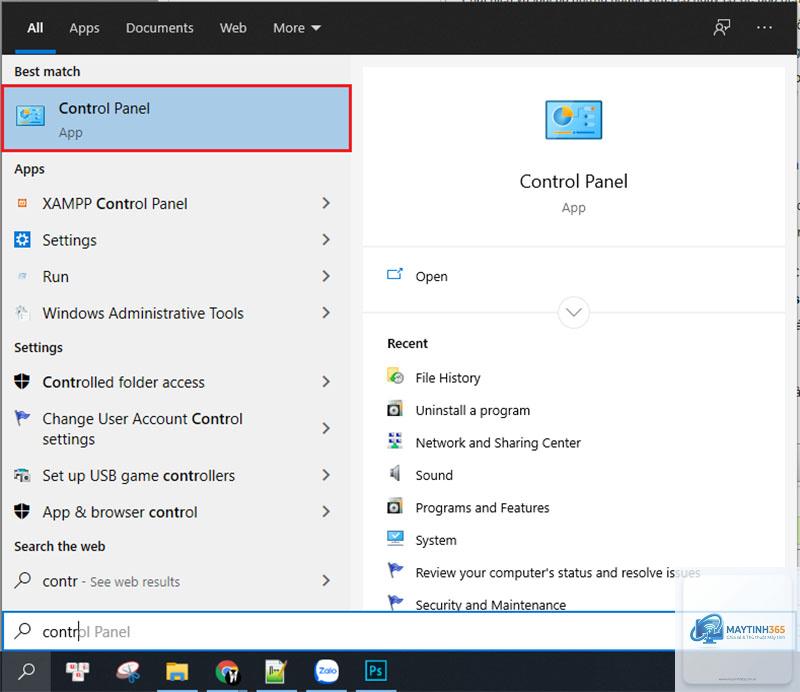The image size is (800, 692).
Task: Switch to the Web tab
Action: click(233, 28)
